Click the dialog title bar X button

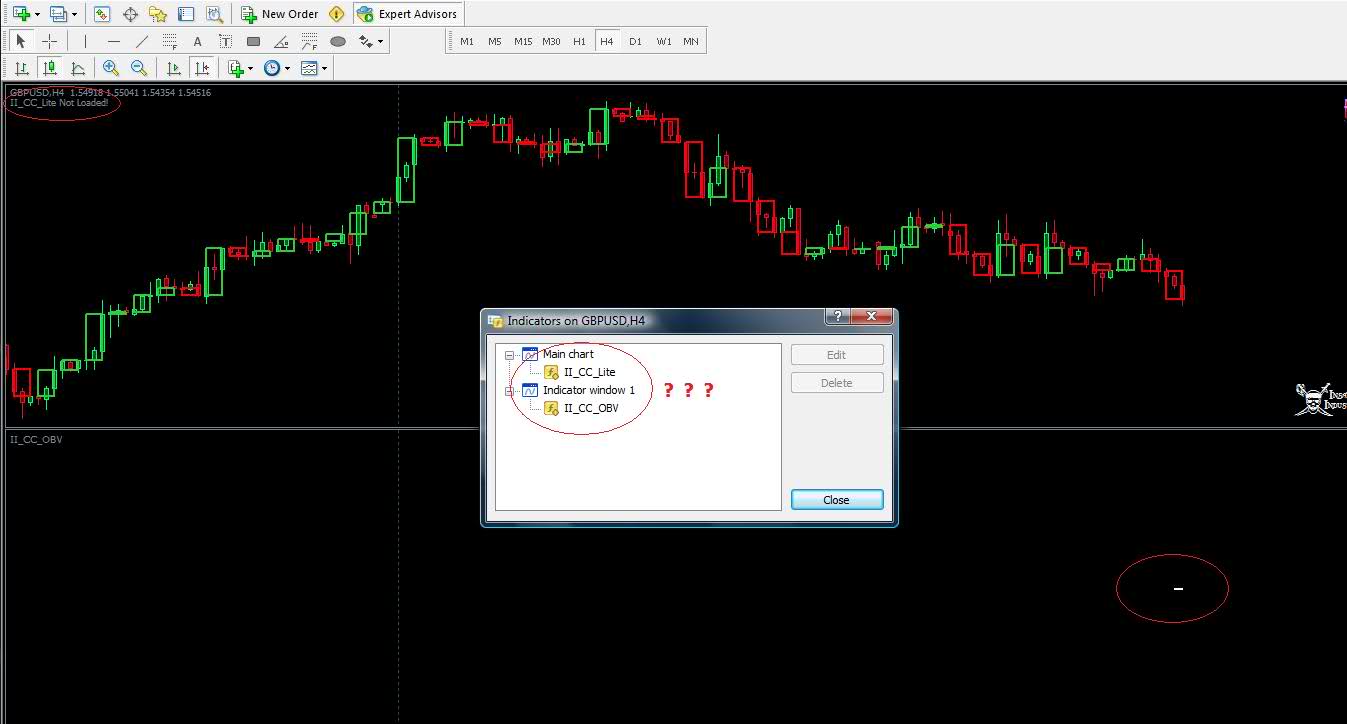tap(872, 317)
